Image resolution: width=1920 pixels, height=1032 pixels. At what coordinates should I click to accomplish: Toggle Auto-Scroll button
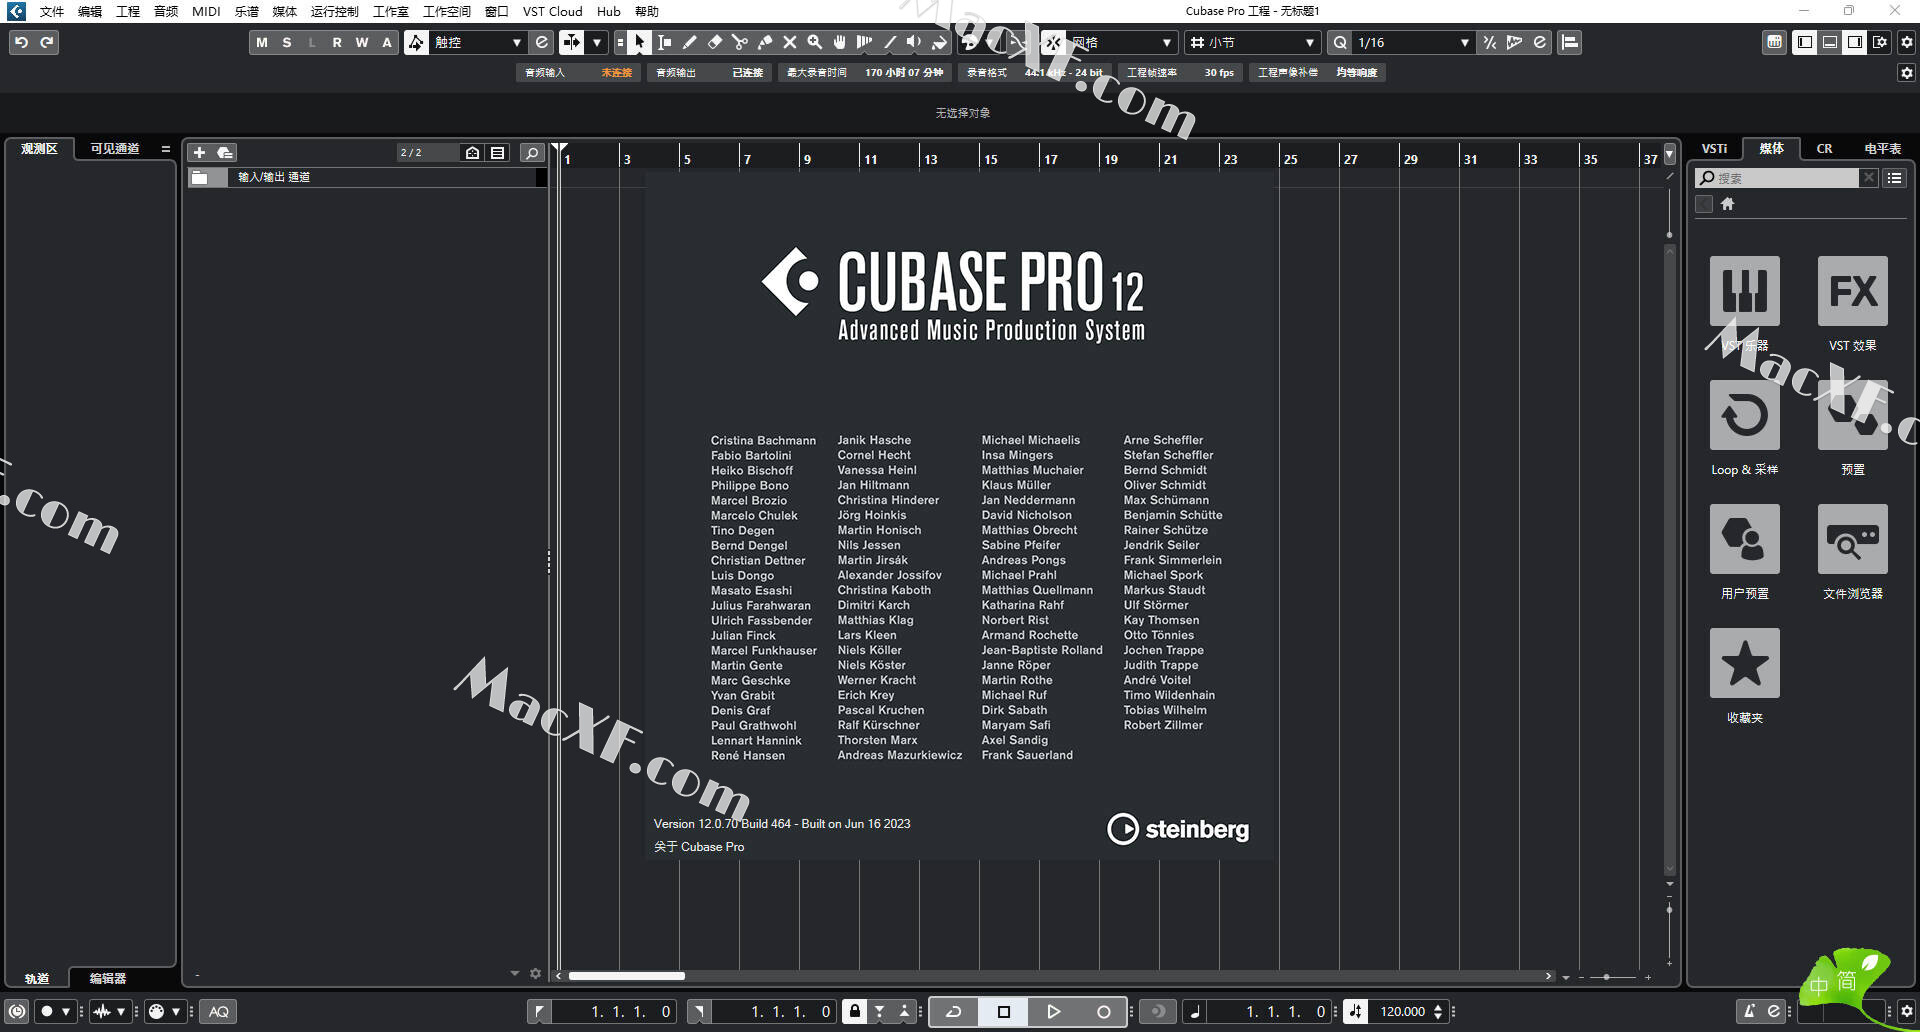(x=571, y=42)
